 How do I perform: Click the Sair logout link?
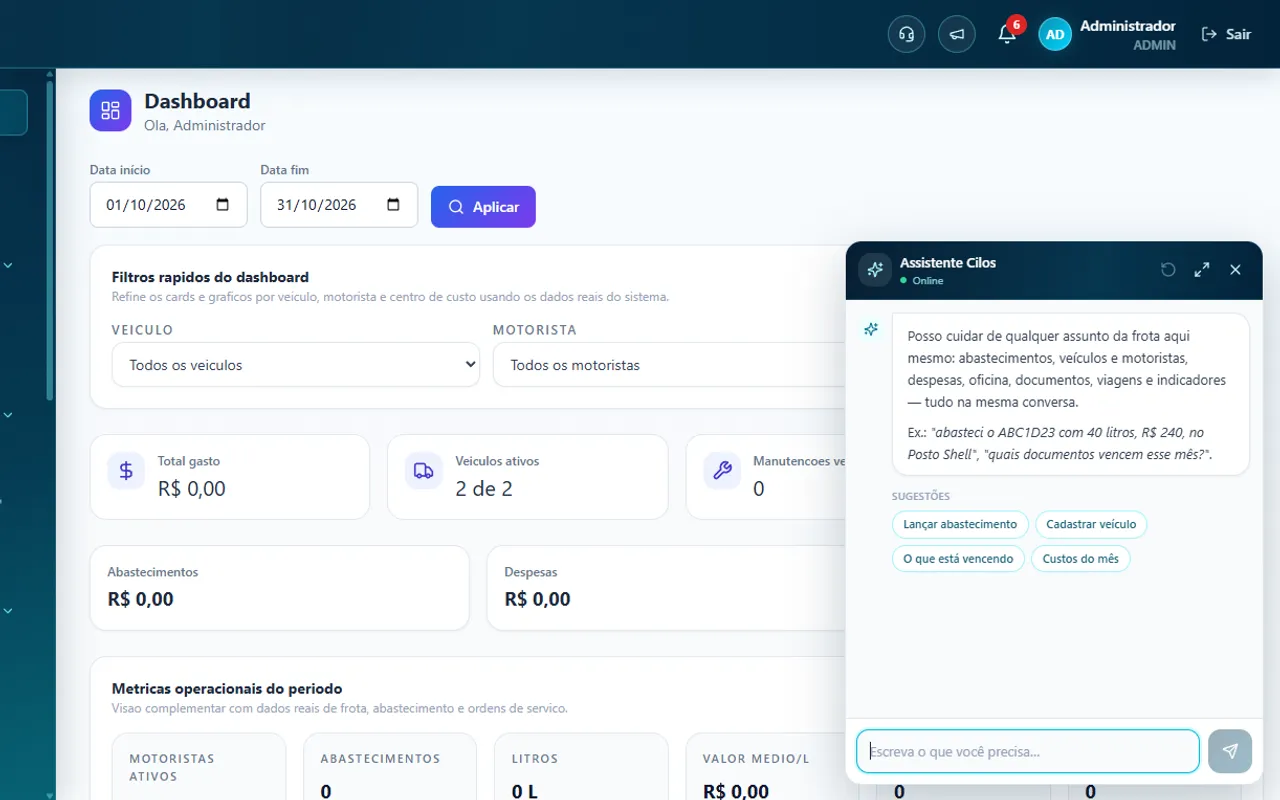[1227, 34]
